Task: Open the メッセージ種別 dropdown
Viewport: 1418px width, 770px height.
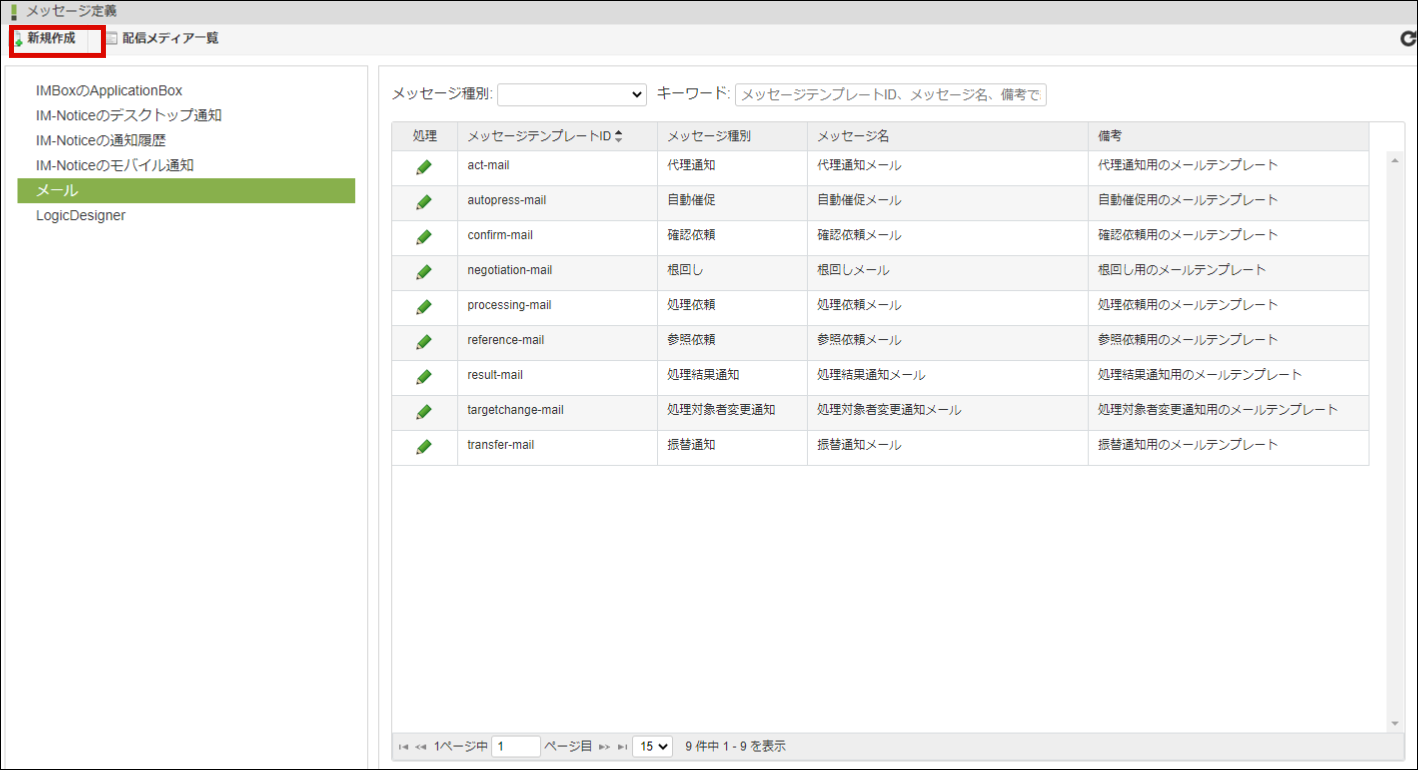Action: click(x=572, y=94)
